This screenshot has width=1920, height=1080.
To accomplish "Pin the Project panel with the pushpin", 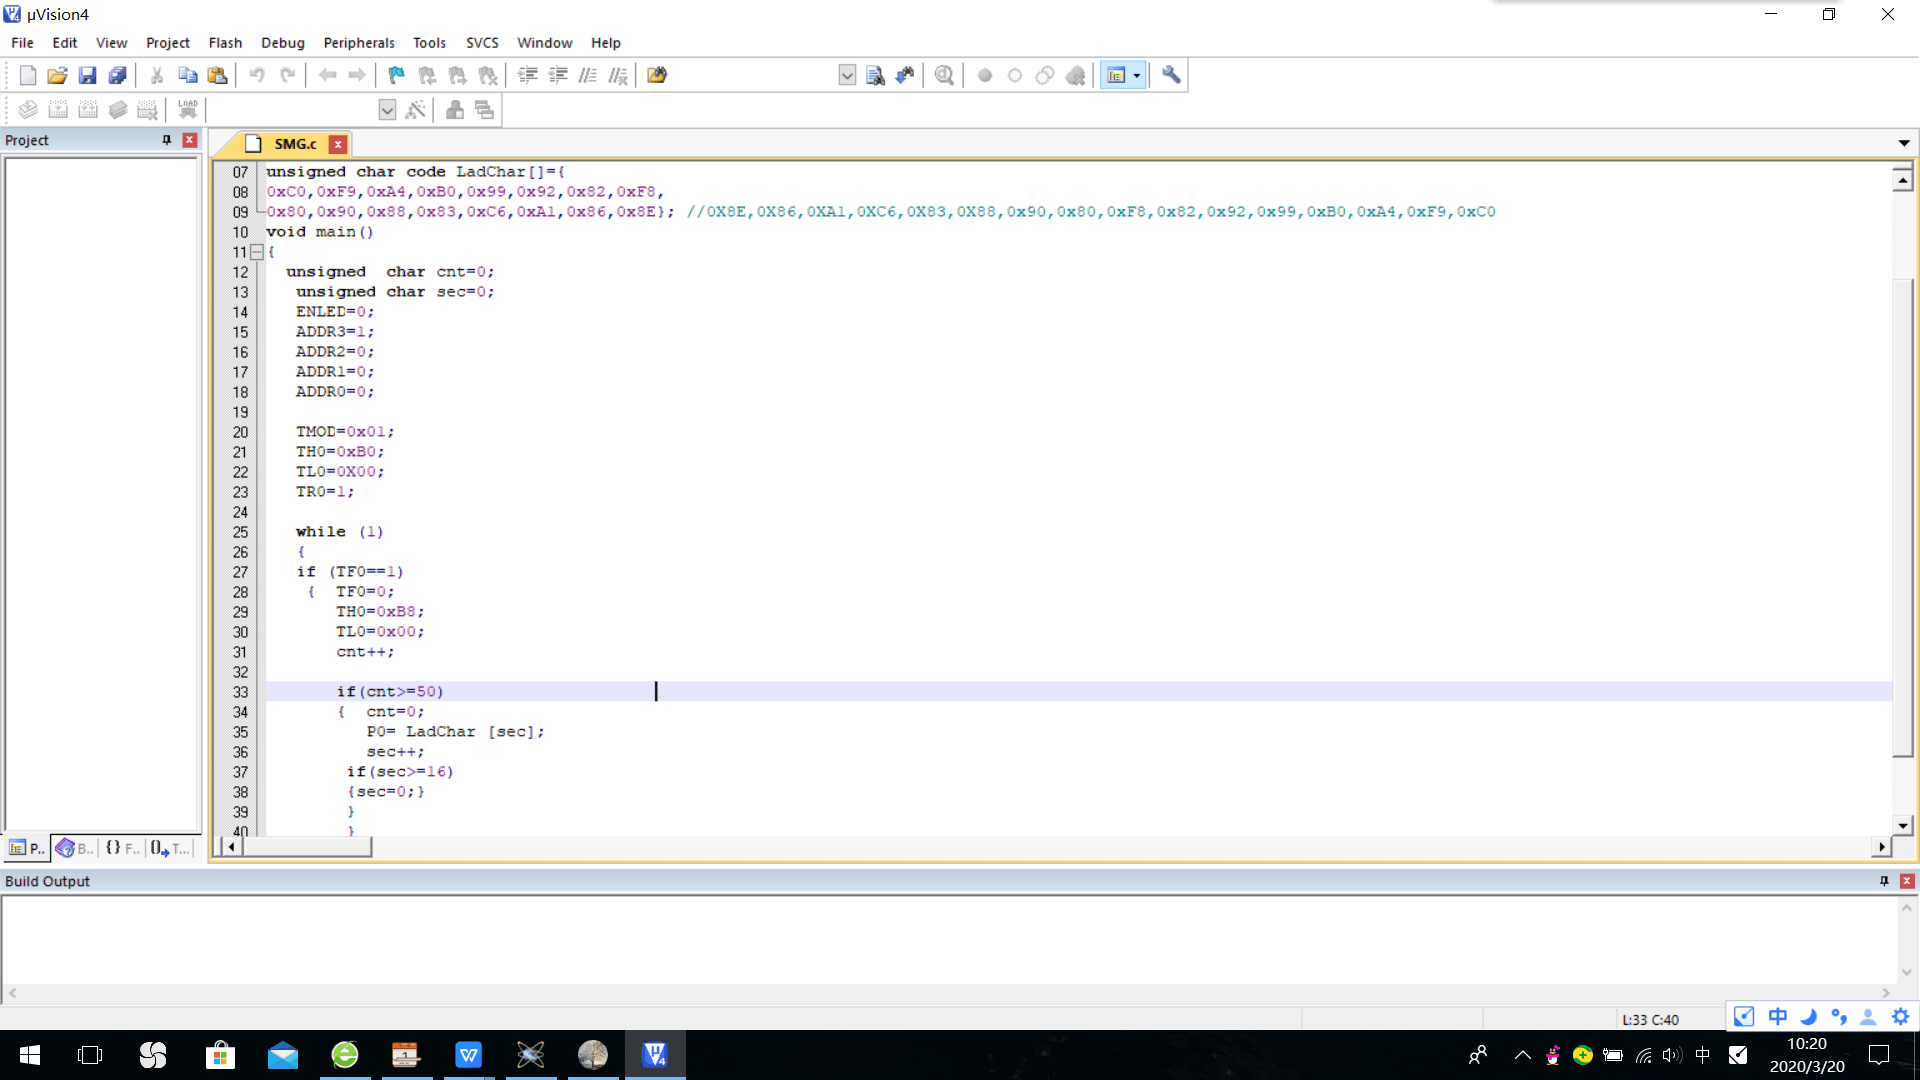I will [x=167, y=140].
